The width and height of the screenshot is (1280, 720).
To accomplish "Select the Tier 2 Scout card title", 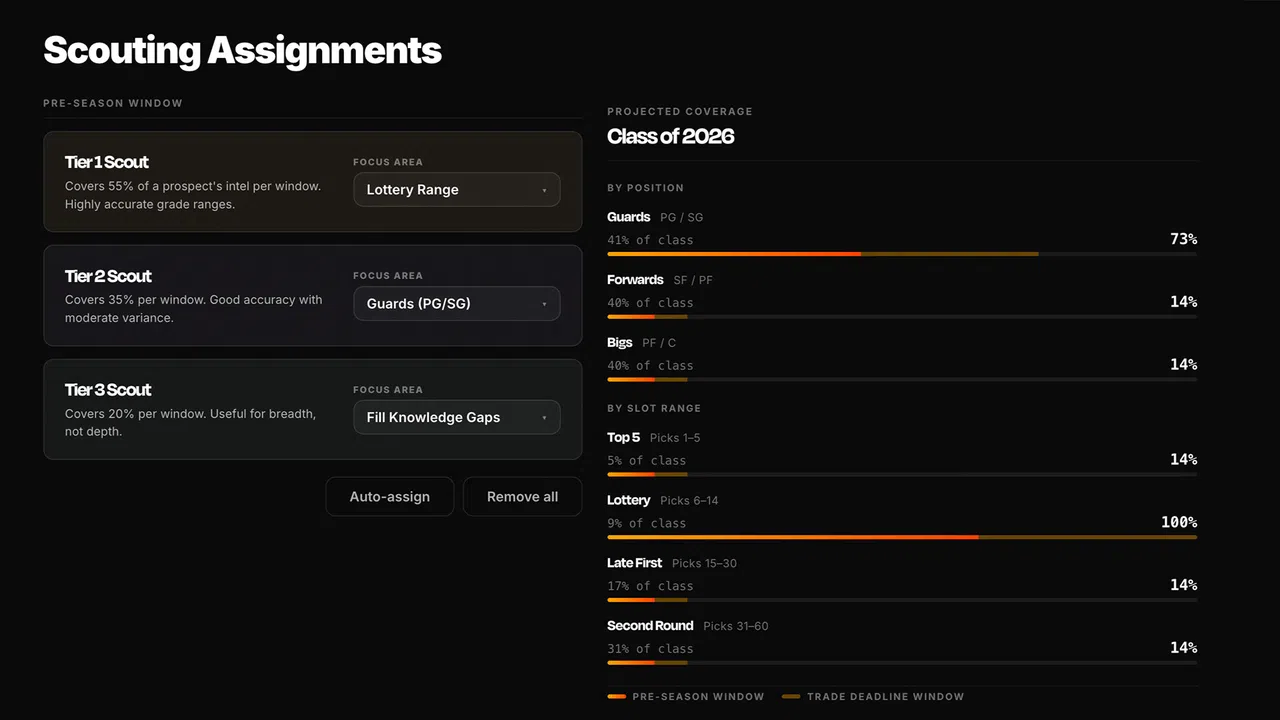I will (x=108, y=276).
